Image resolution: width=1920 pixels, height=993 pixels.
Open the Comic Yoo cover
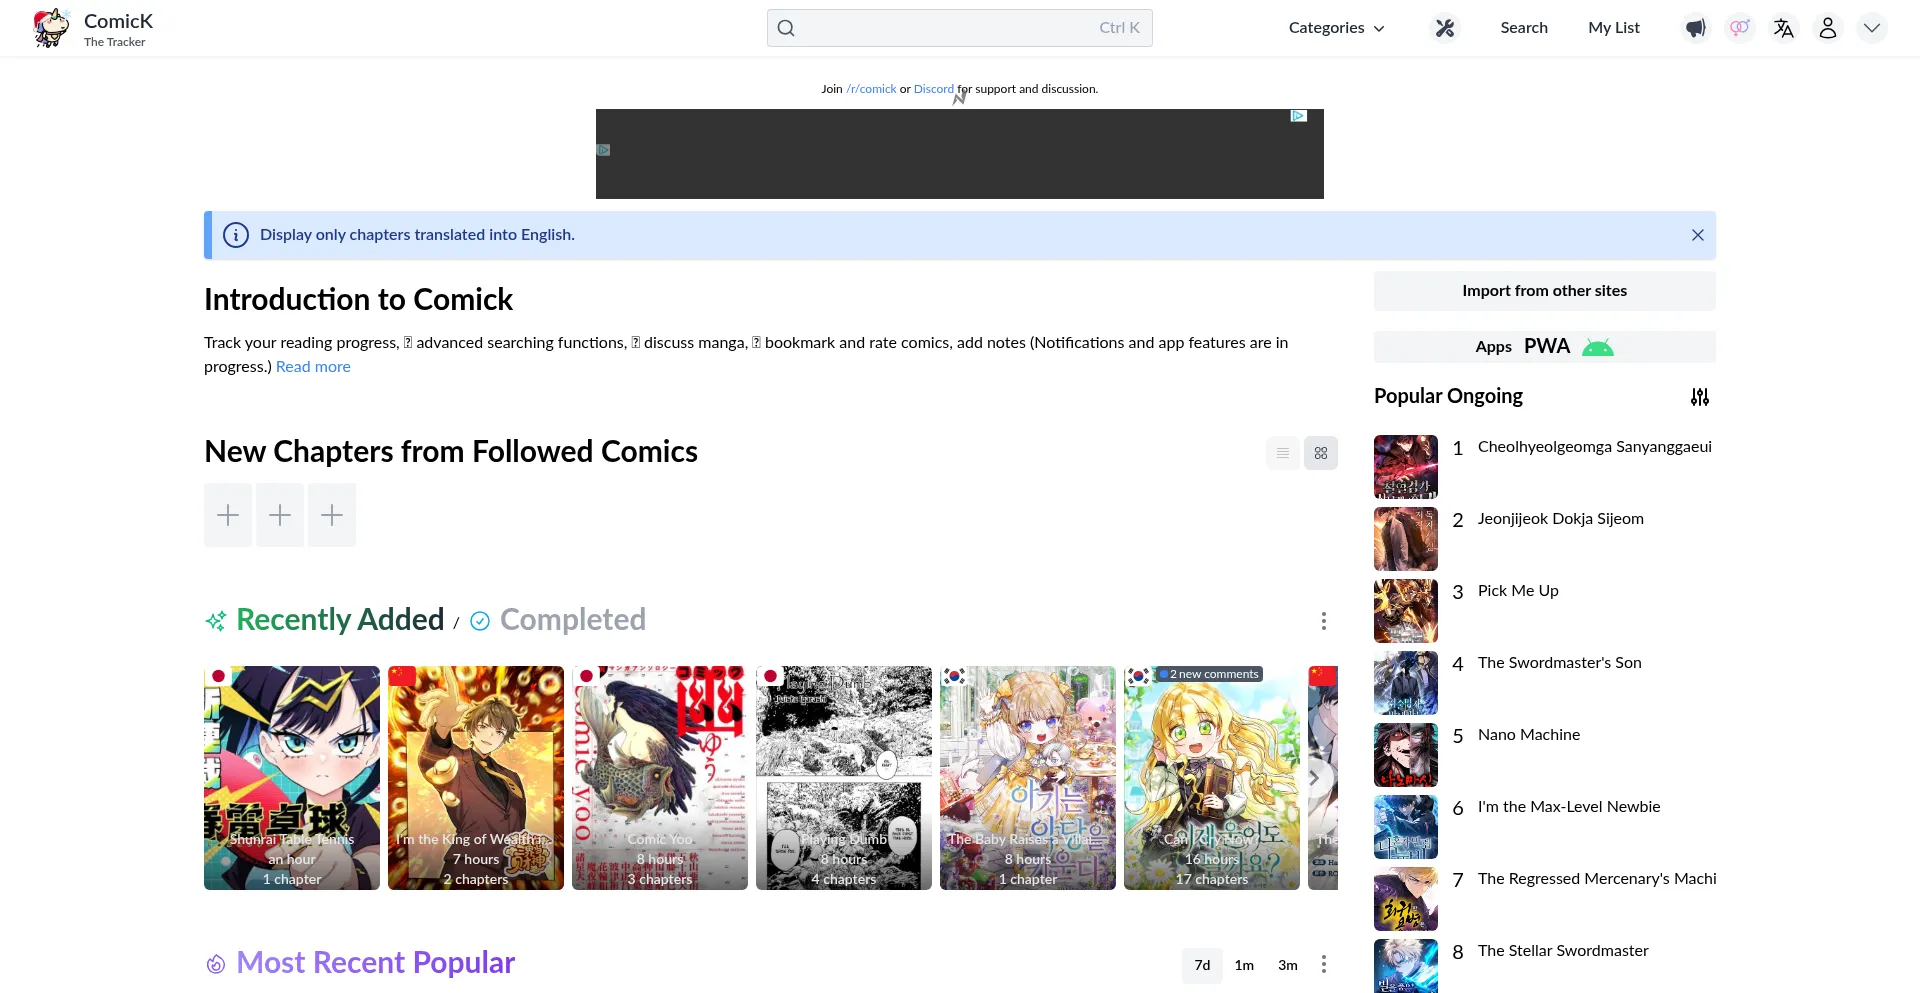(660, 778)
